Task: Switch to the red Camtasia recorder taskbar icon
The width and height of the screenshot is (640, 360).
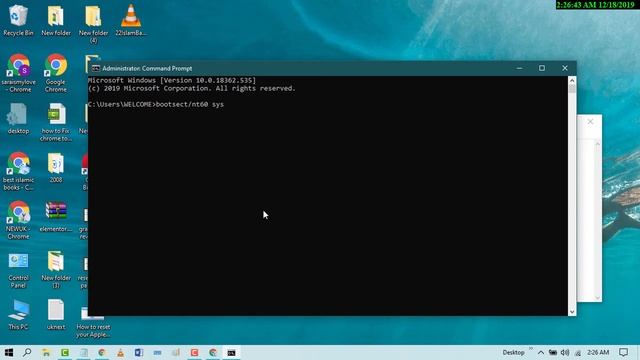Action: (x=194, y=352)
